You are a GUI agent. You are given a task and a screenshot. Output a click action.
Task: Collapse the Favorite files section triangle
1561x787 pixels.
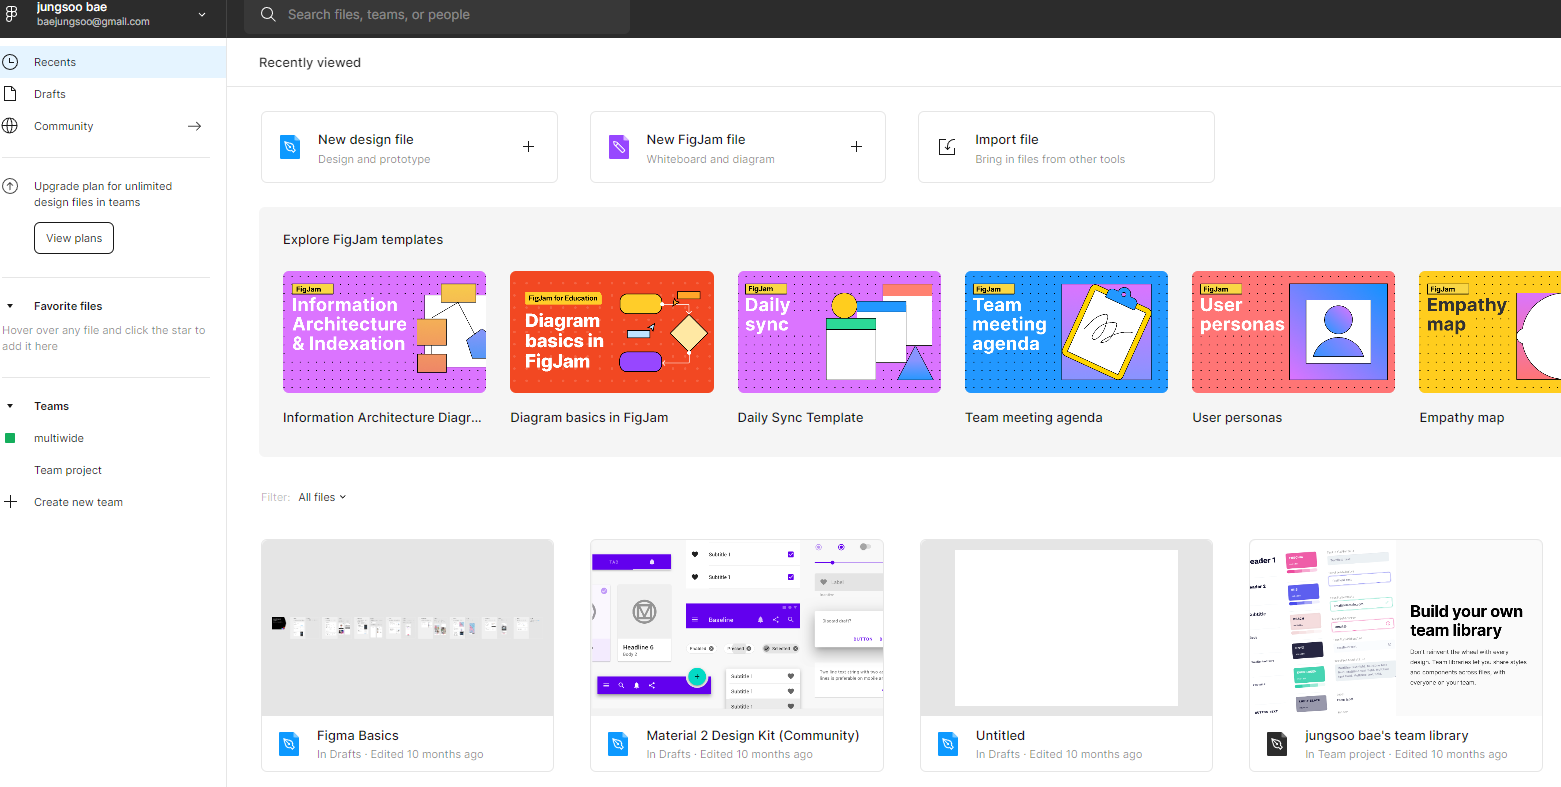(x=10, y=306)
